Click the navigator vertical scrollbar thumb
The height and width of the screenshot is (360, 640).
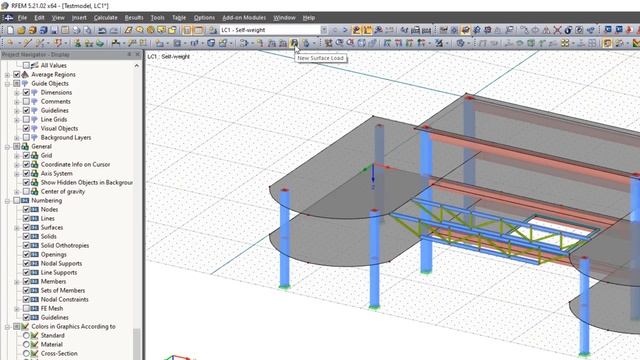pos(137,344)
